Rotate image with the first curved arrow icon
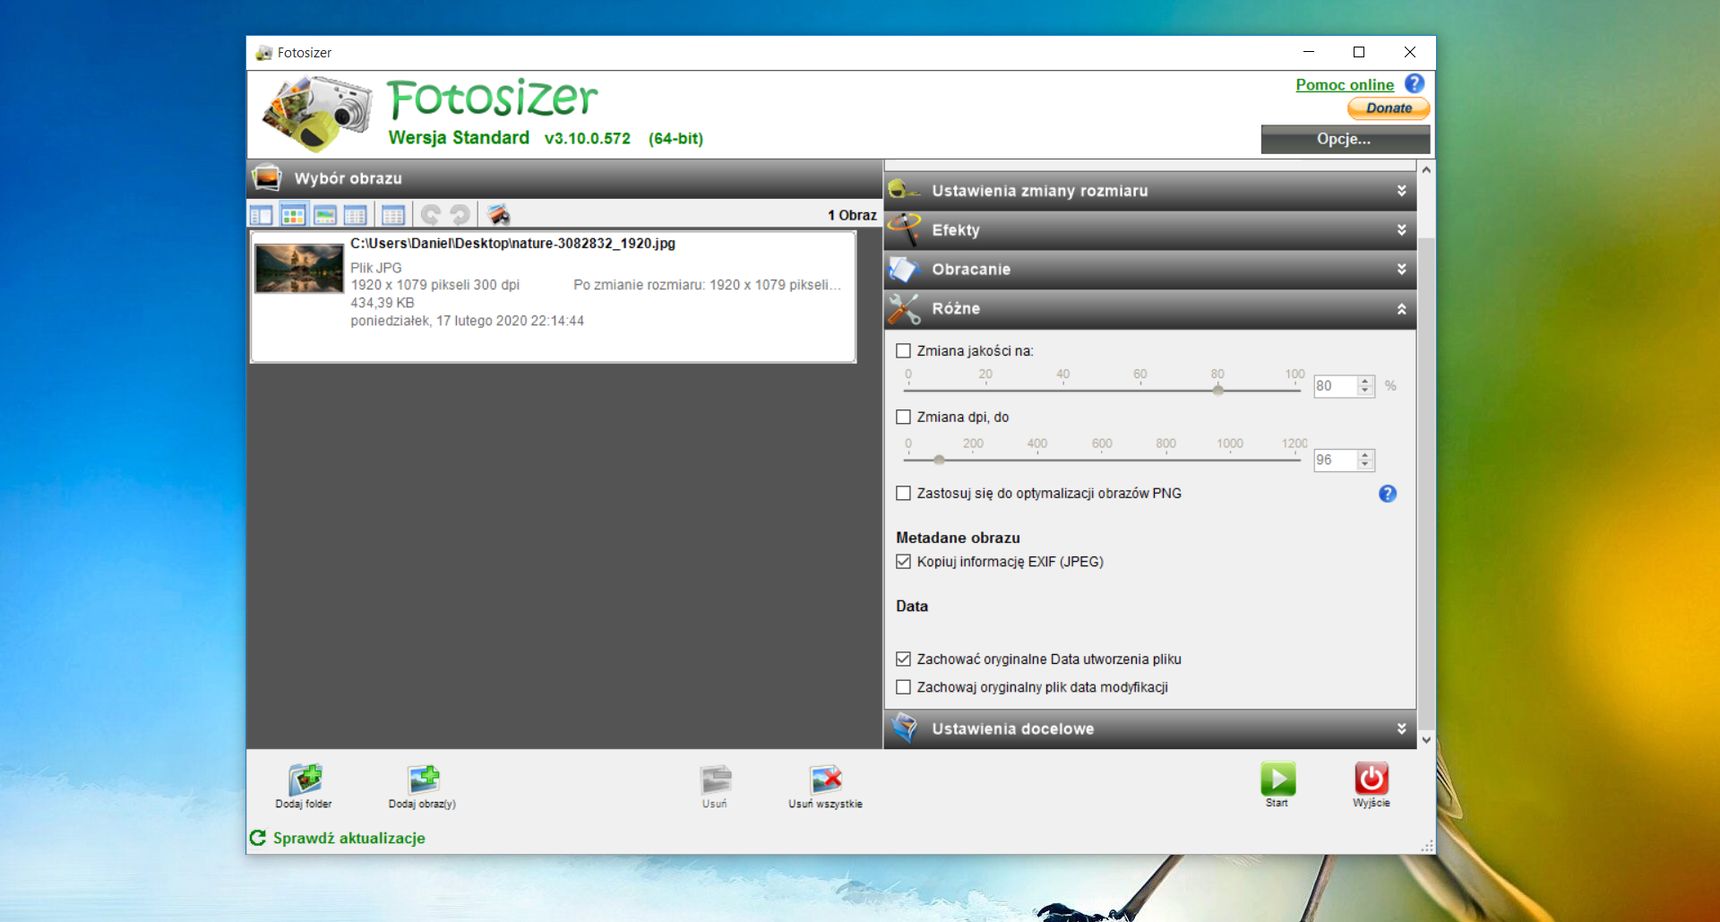 [431, 214]
